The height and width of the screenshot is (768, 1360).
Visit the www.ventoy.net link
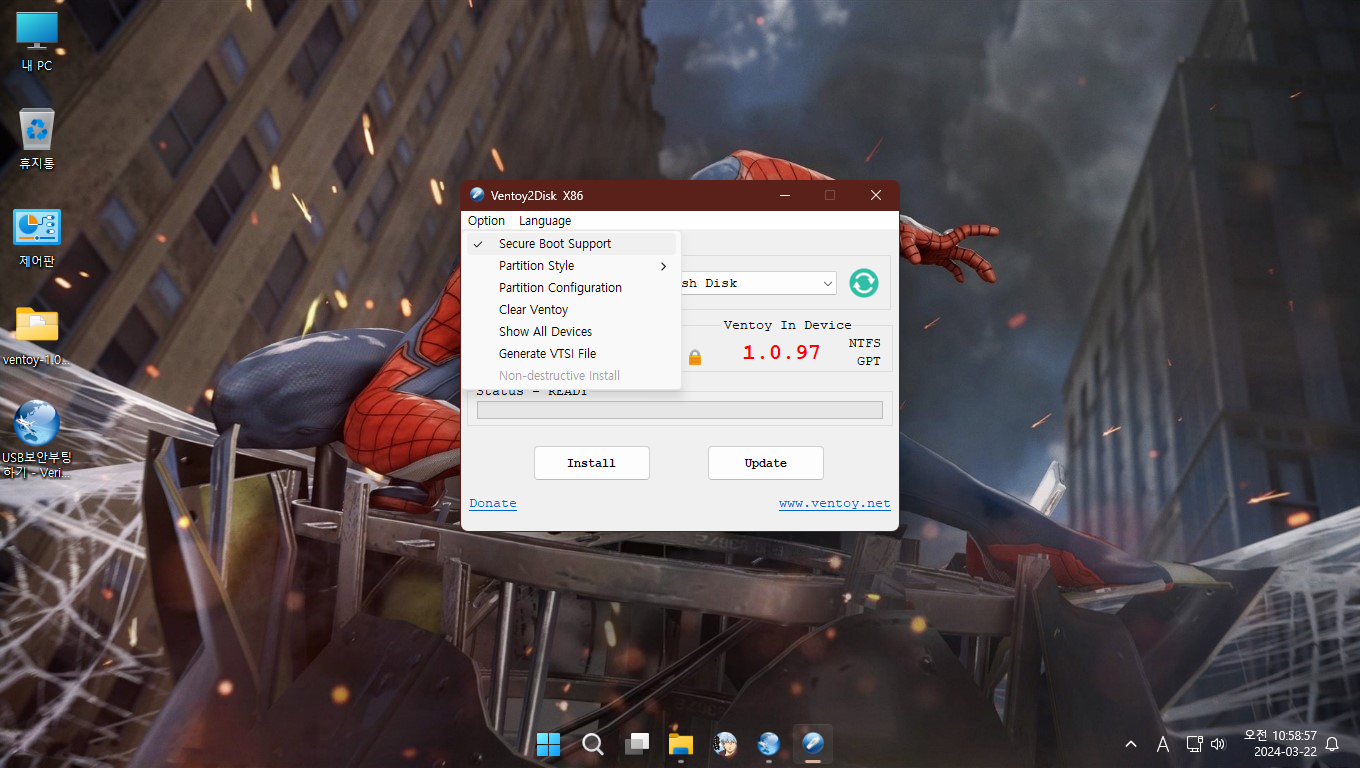pos(835,503)
